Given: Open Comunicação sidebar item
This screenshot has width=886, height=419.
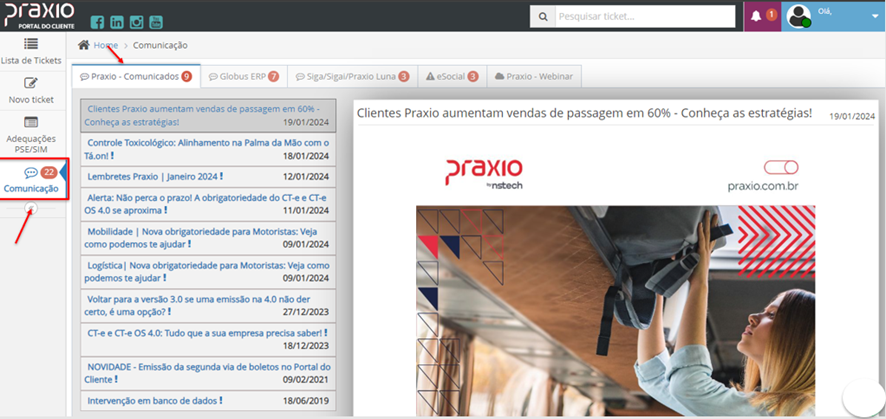Looking at the screenshot, I should click(33, 179).
